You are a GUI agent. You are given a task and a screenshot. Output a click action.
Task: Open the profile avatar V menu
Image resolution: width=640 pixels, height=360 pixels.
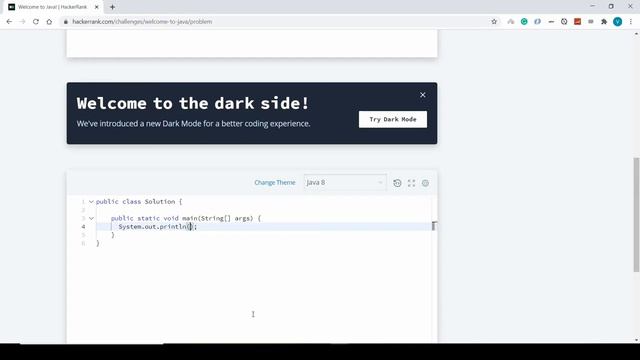click(618, 22)
